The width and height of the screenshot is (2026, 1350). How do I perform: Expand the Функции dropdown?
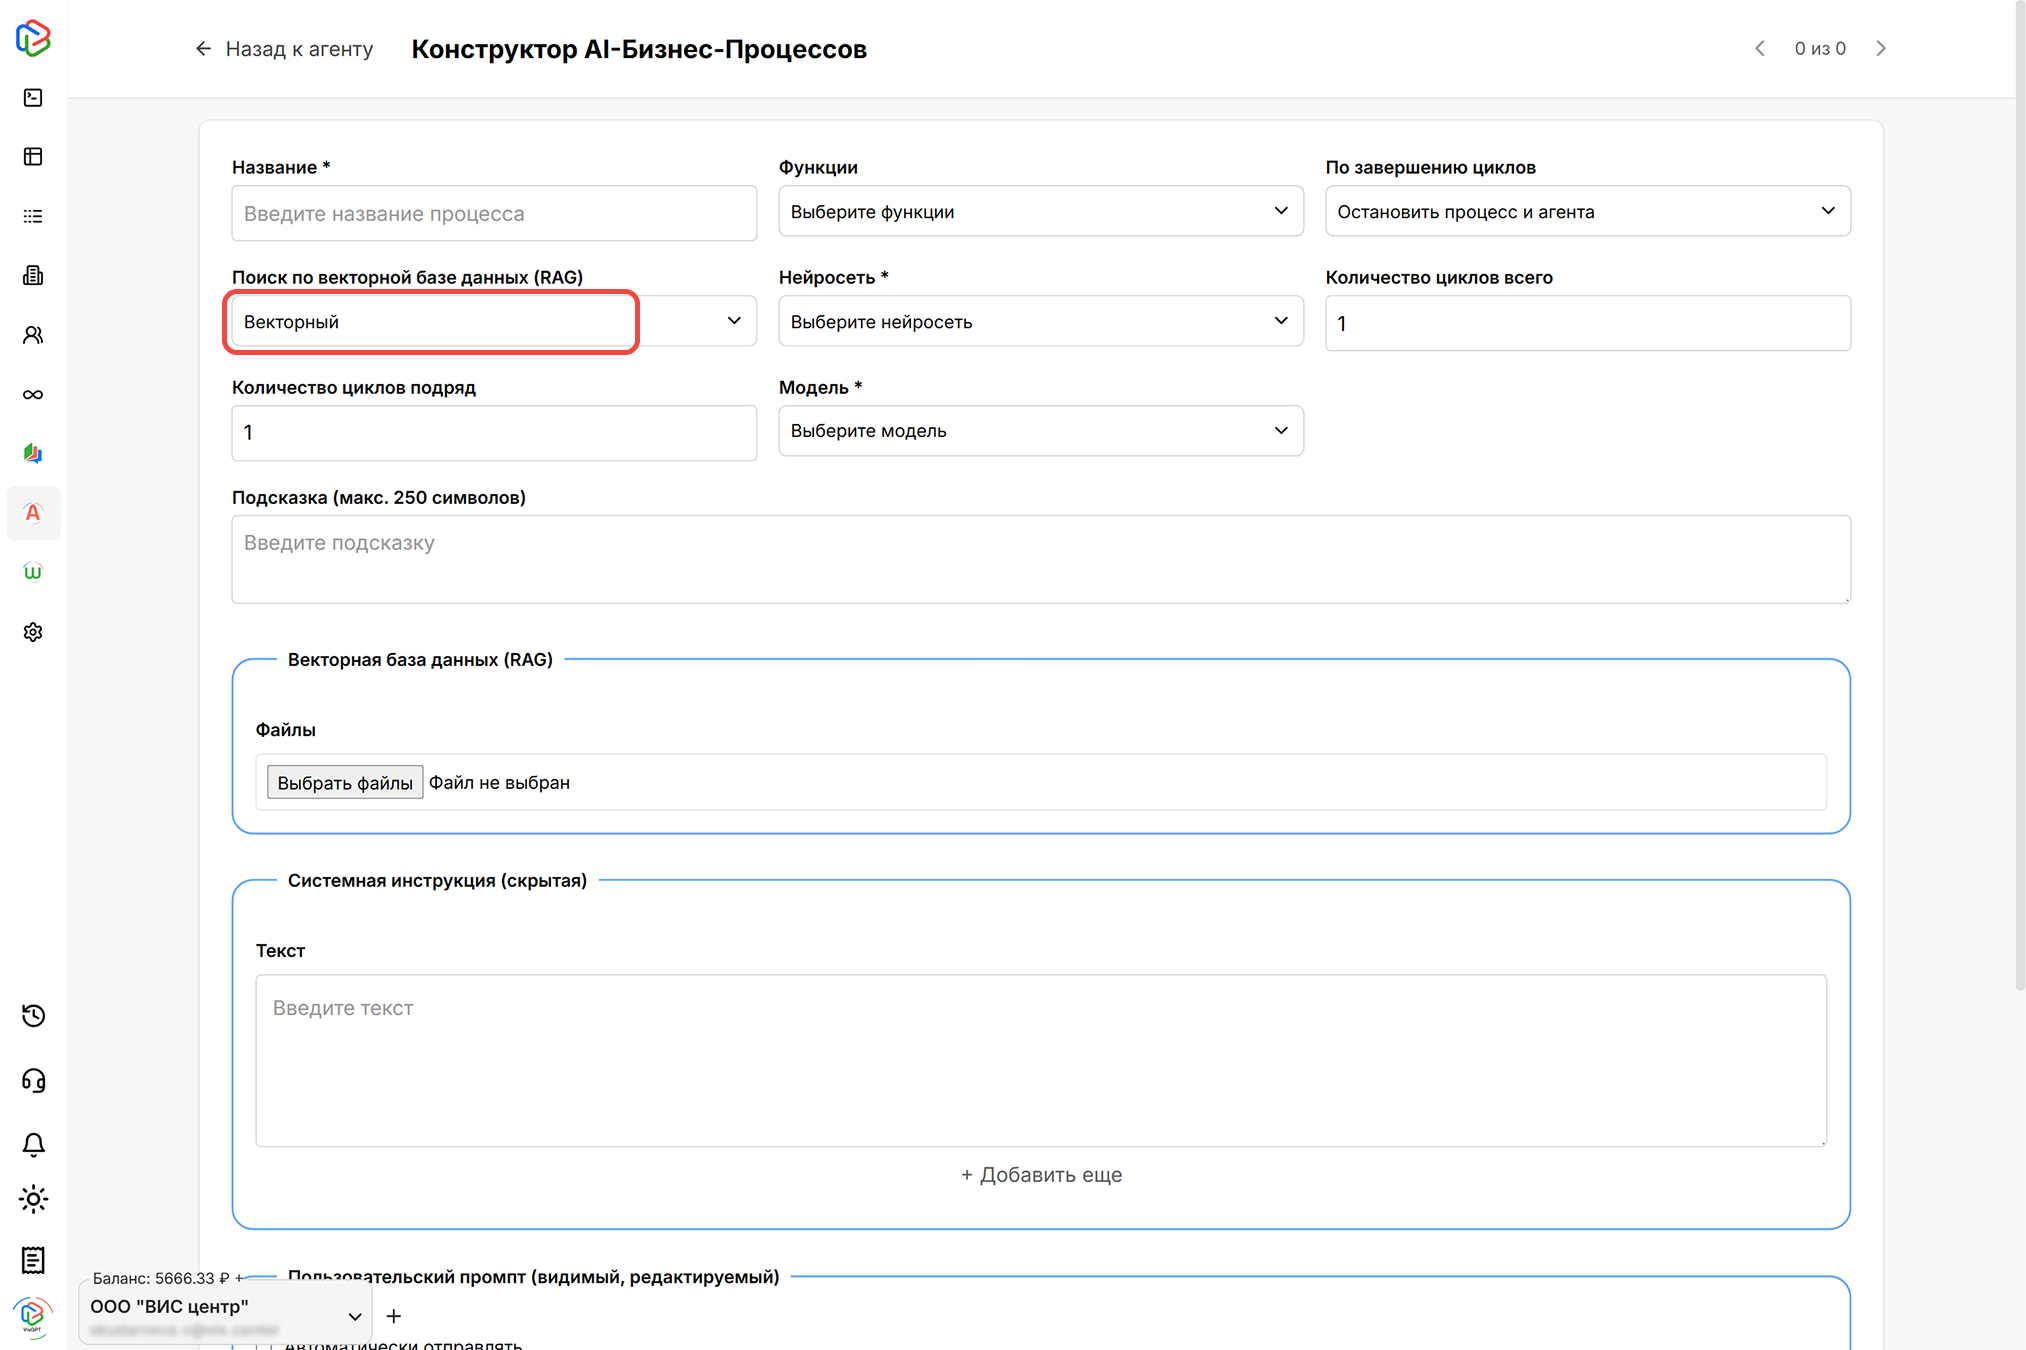(x=1040, y=211)
